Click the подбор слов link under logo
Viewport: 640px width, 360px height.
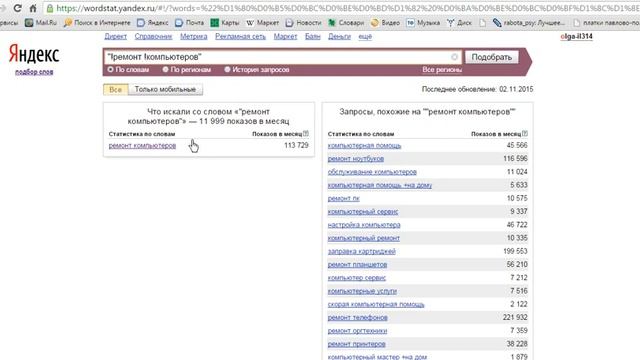coord(34,72)
